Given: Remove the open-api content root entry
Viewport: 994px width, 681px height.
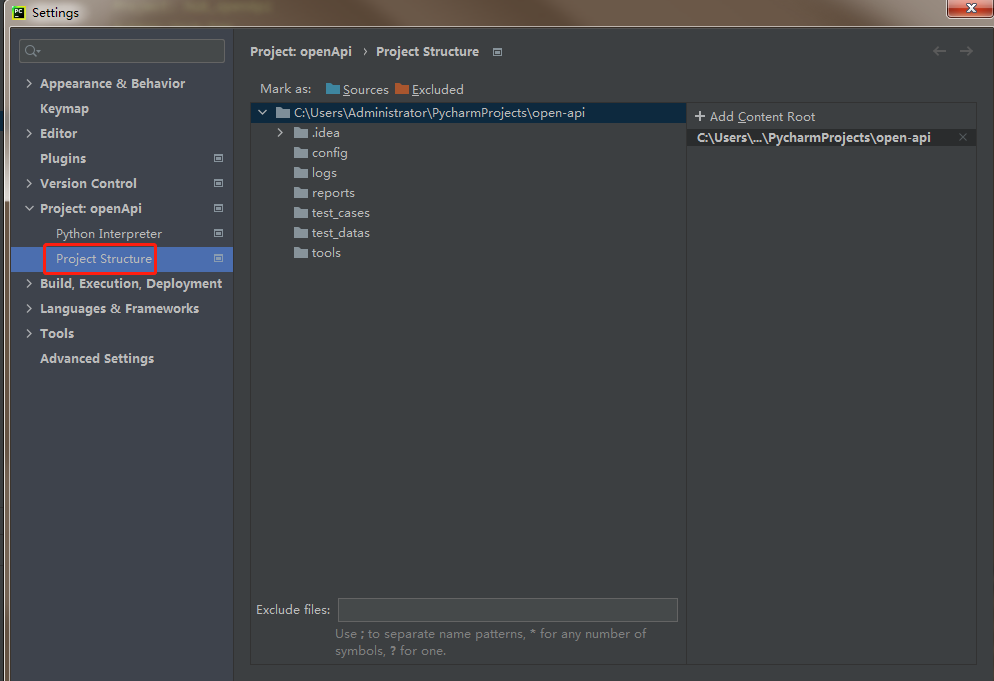Looking at the screenshot, I should [x=963, y=137].
